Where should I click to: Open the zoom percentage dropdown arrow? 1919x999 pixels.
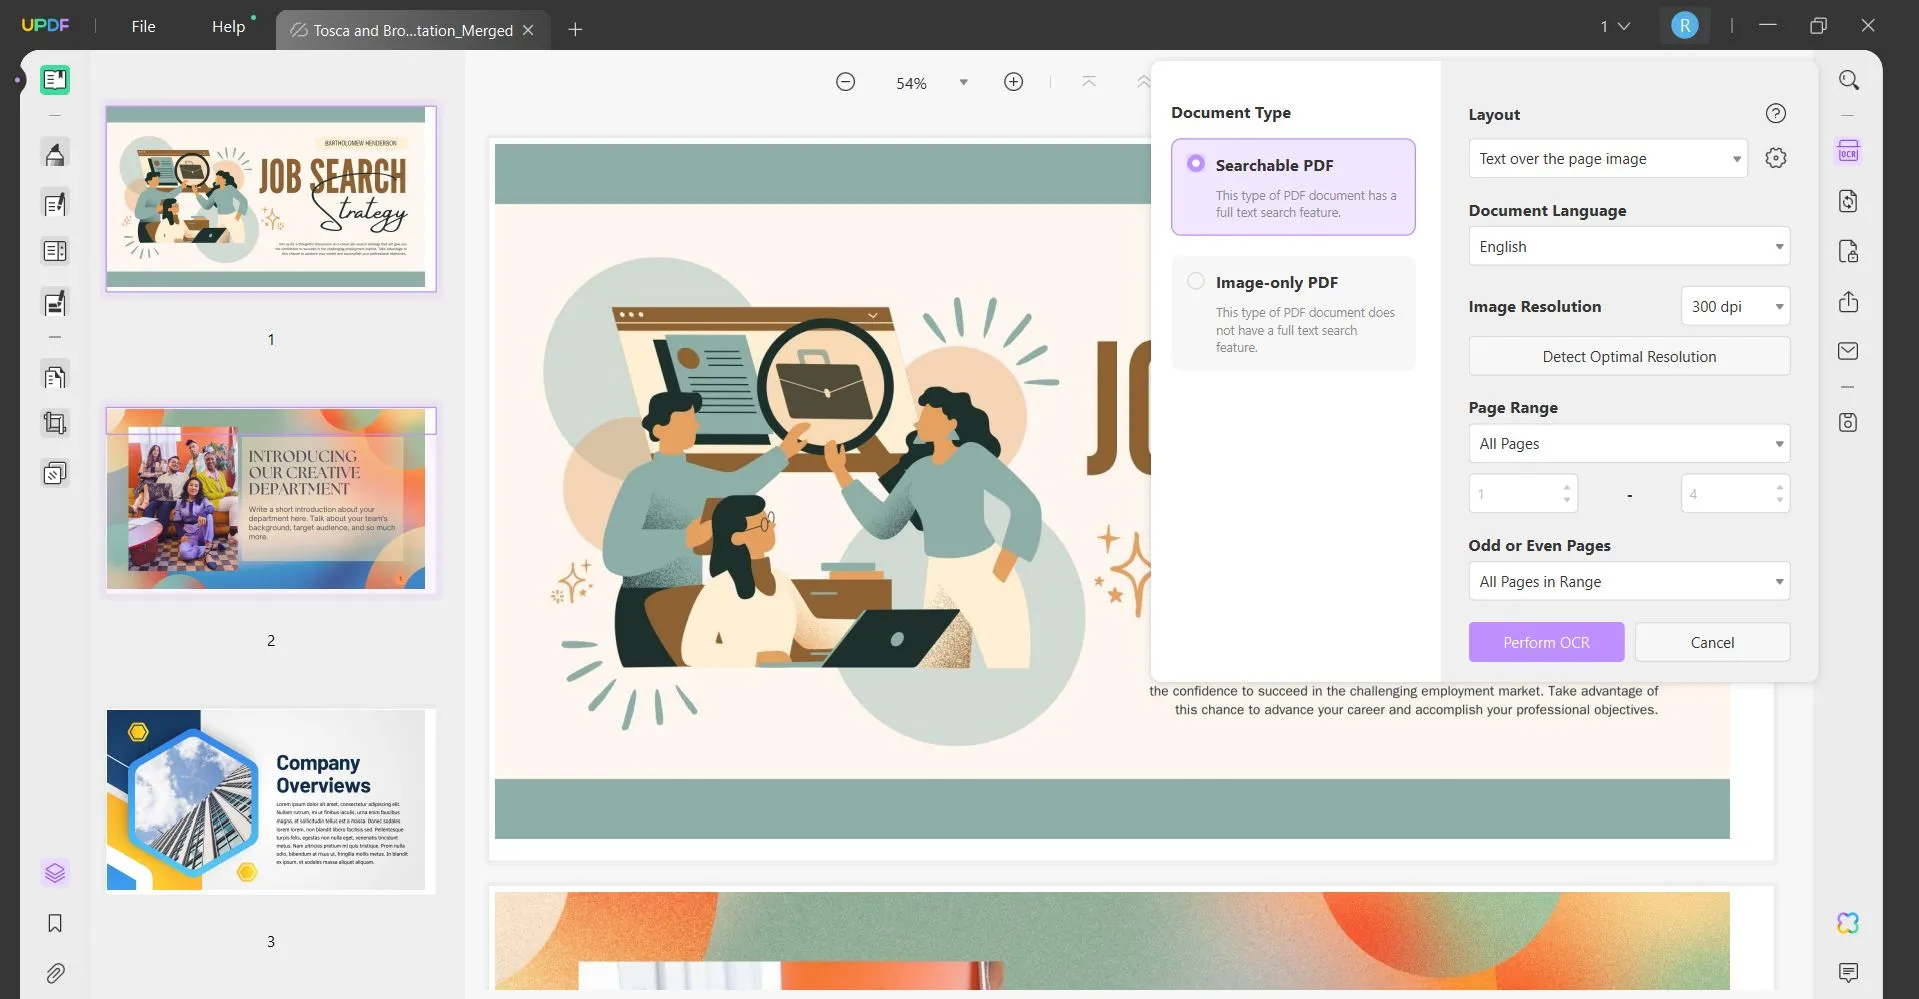[964, 82]
